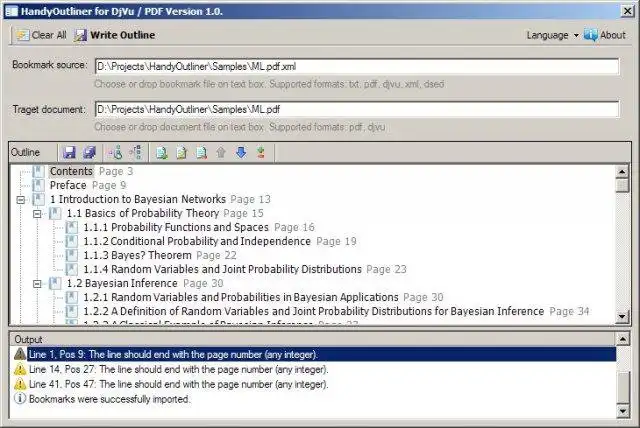The width and height of the screenshot is (640, 428).
Task: Click bookmark icon beside 1.1.1 Probability Functions
Action: click(x=72, y=227)
